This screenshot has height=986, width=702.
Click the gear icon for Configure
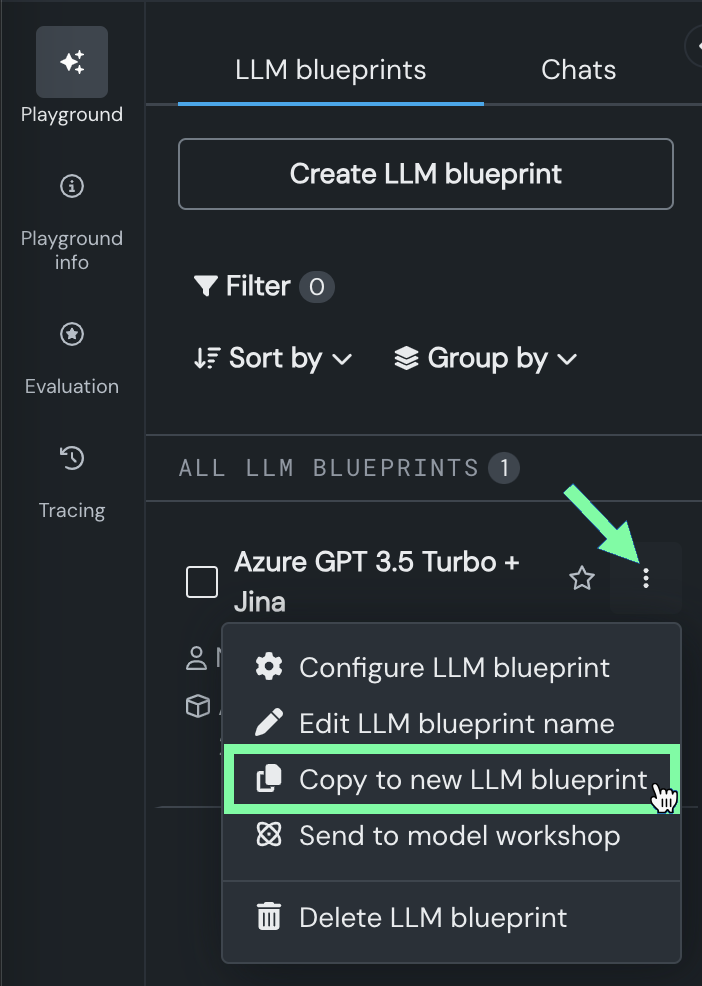[269, 667]
